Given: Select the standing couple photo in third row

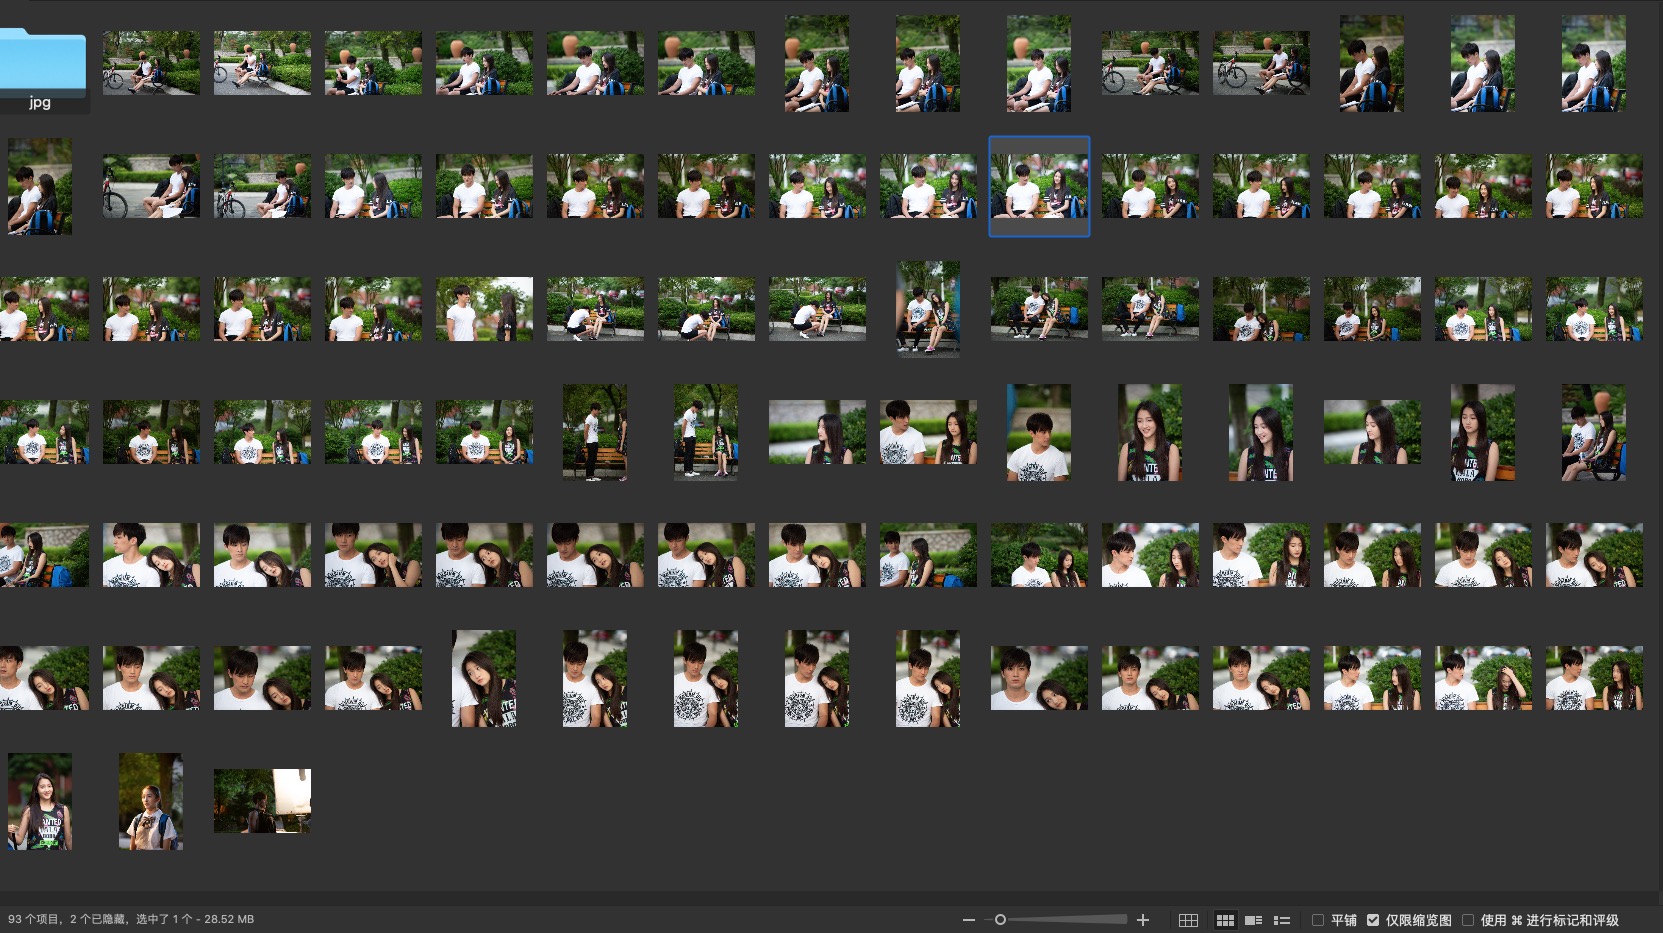Looking at the screenshot, I should tap(484, 309).
